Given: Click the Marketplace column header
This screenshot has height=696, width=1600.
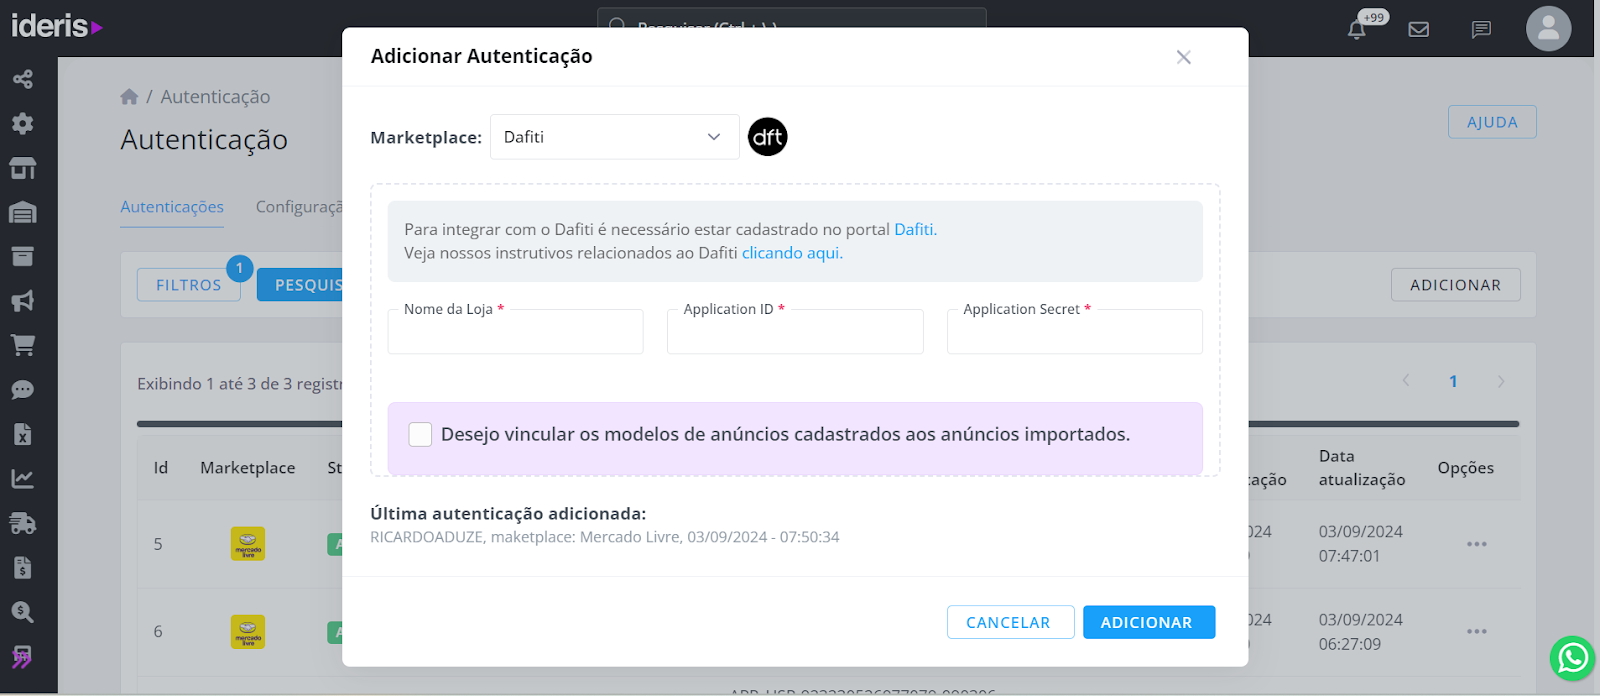Looking at the screenshot, I should tap(247, 468).
